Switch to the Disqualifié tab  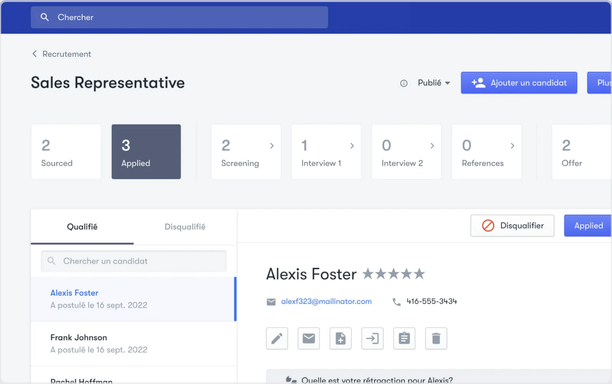185,227
